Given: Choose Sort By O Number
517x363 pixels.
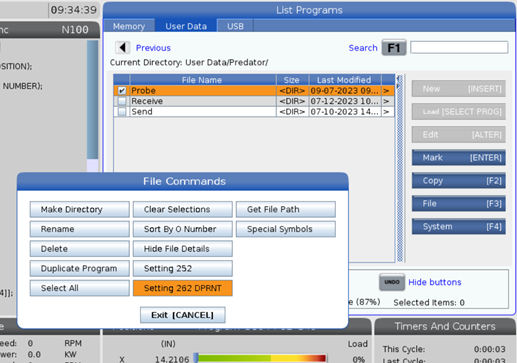Looking at the screenshot, I should click(x=183, y=229).
